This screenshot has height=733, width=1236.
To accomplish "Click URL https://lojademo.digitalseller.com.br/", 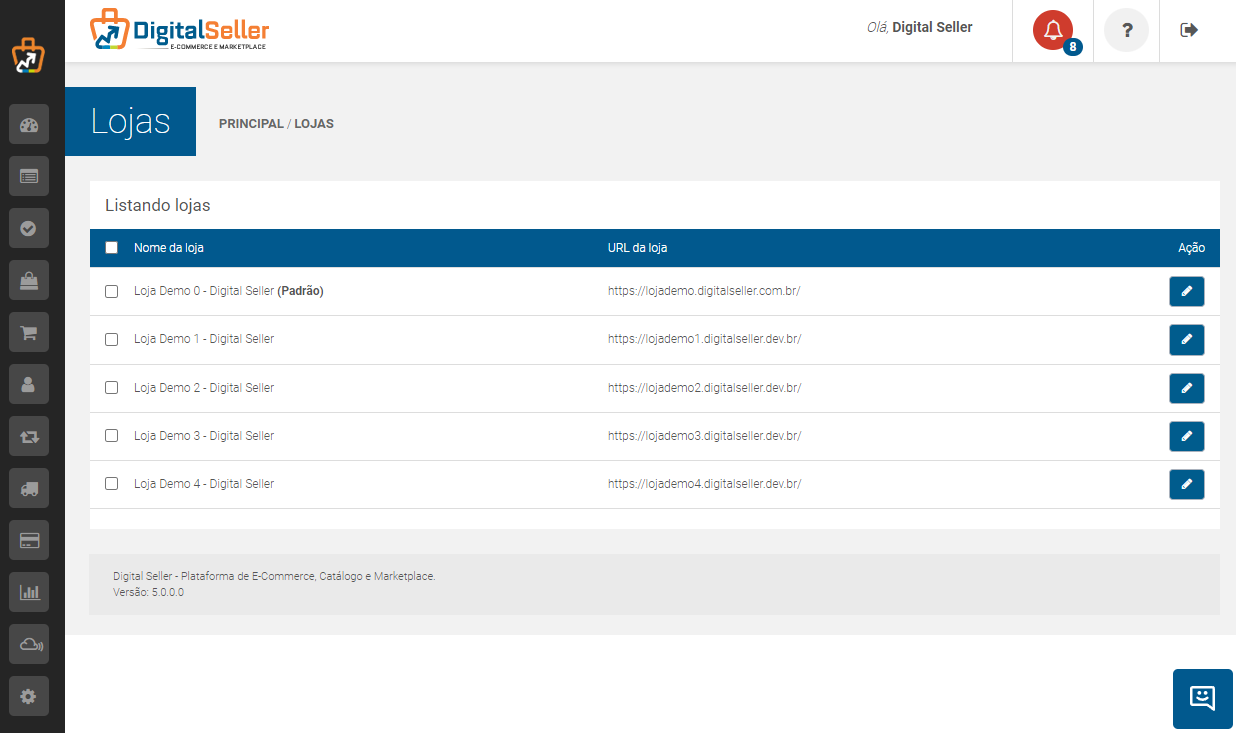I will point(704,291).
